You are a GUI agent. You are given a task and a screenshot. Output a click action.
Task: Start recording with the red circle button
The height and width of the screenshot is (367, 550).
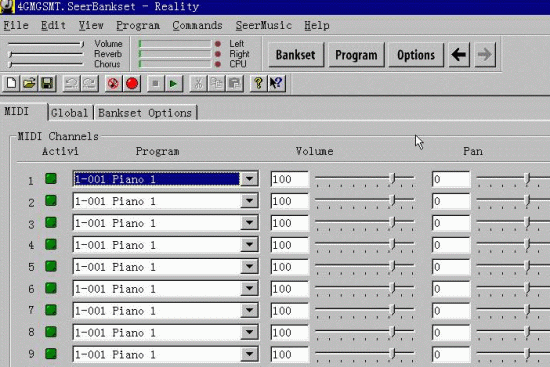[132, 84]
